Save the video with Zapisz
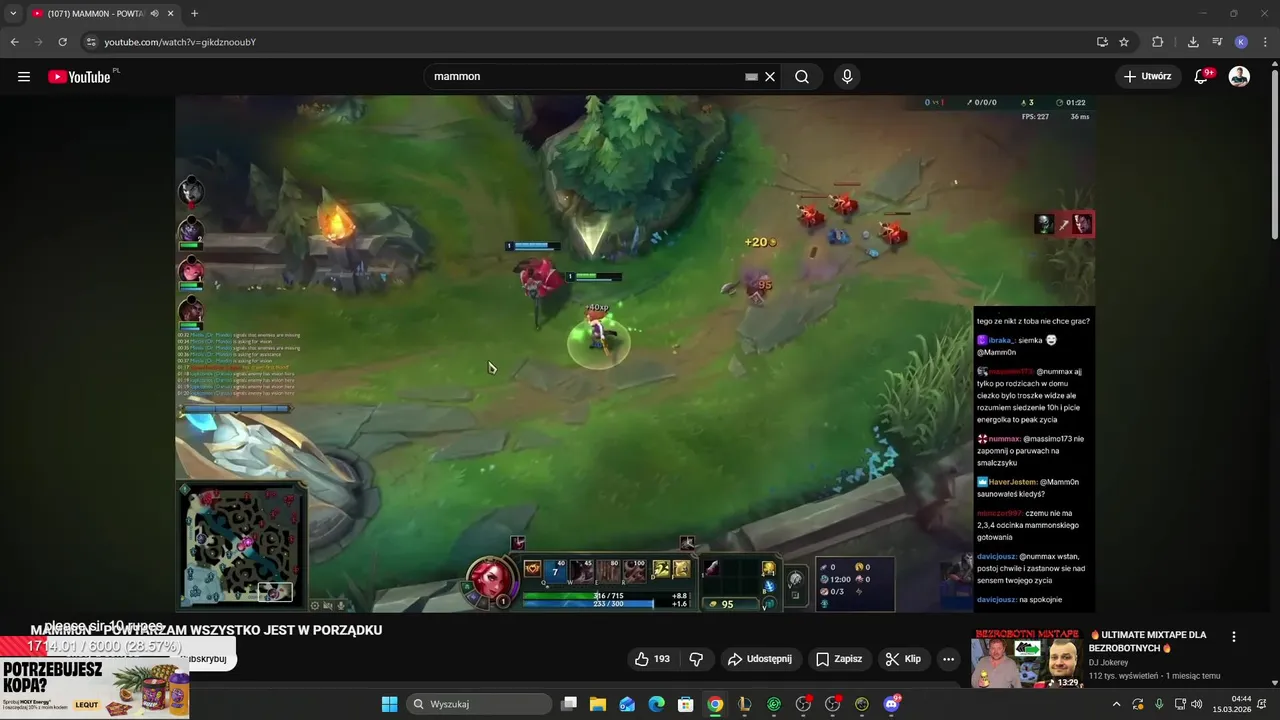This screenshot has width=1280, height=720. [838, 659]
